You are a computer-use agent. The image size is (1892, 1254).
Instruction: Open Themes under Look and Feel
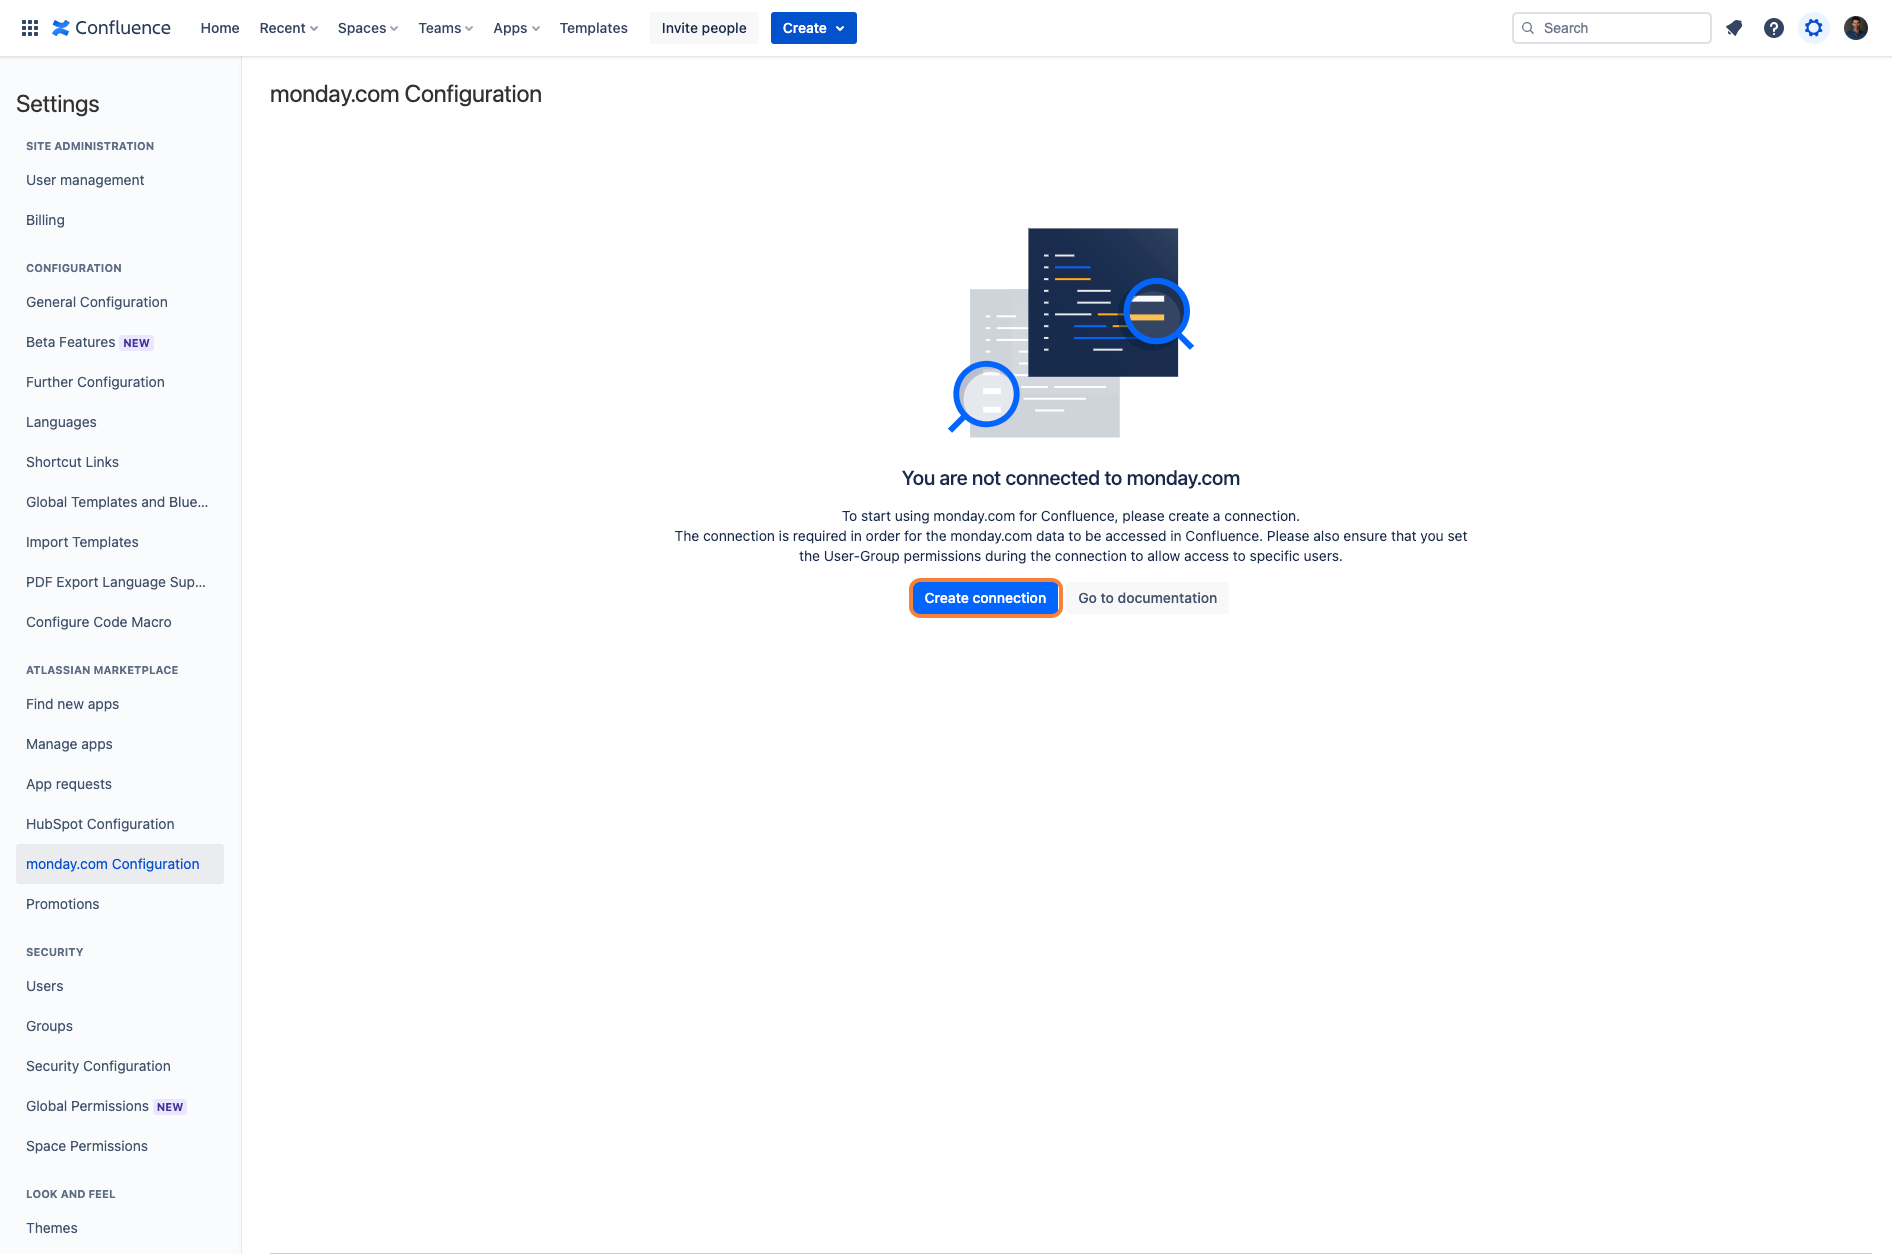(x=120, y=1228)
